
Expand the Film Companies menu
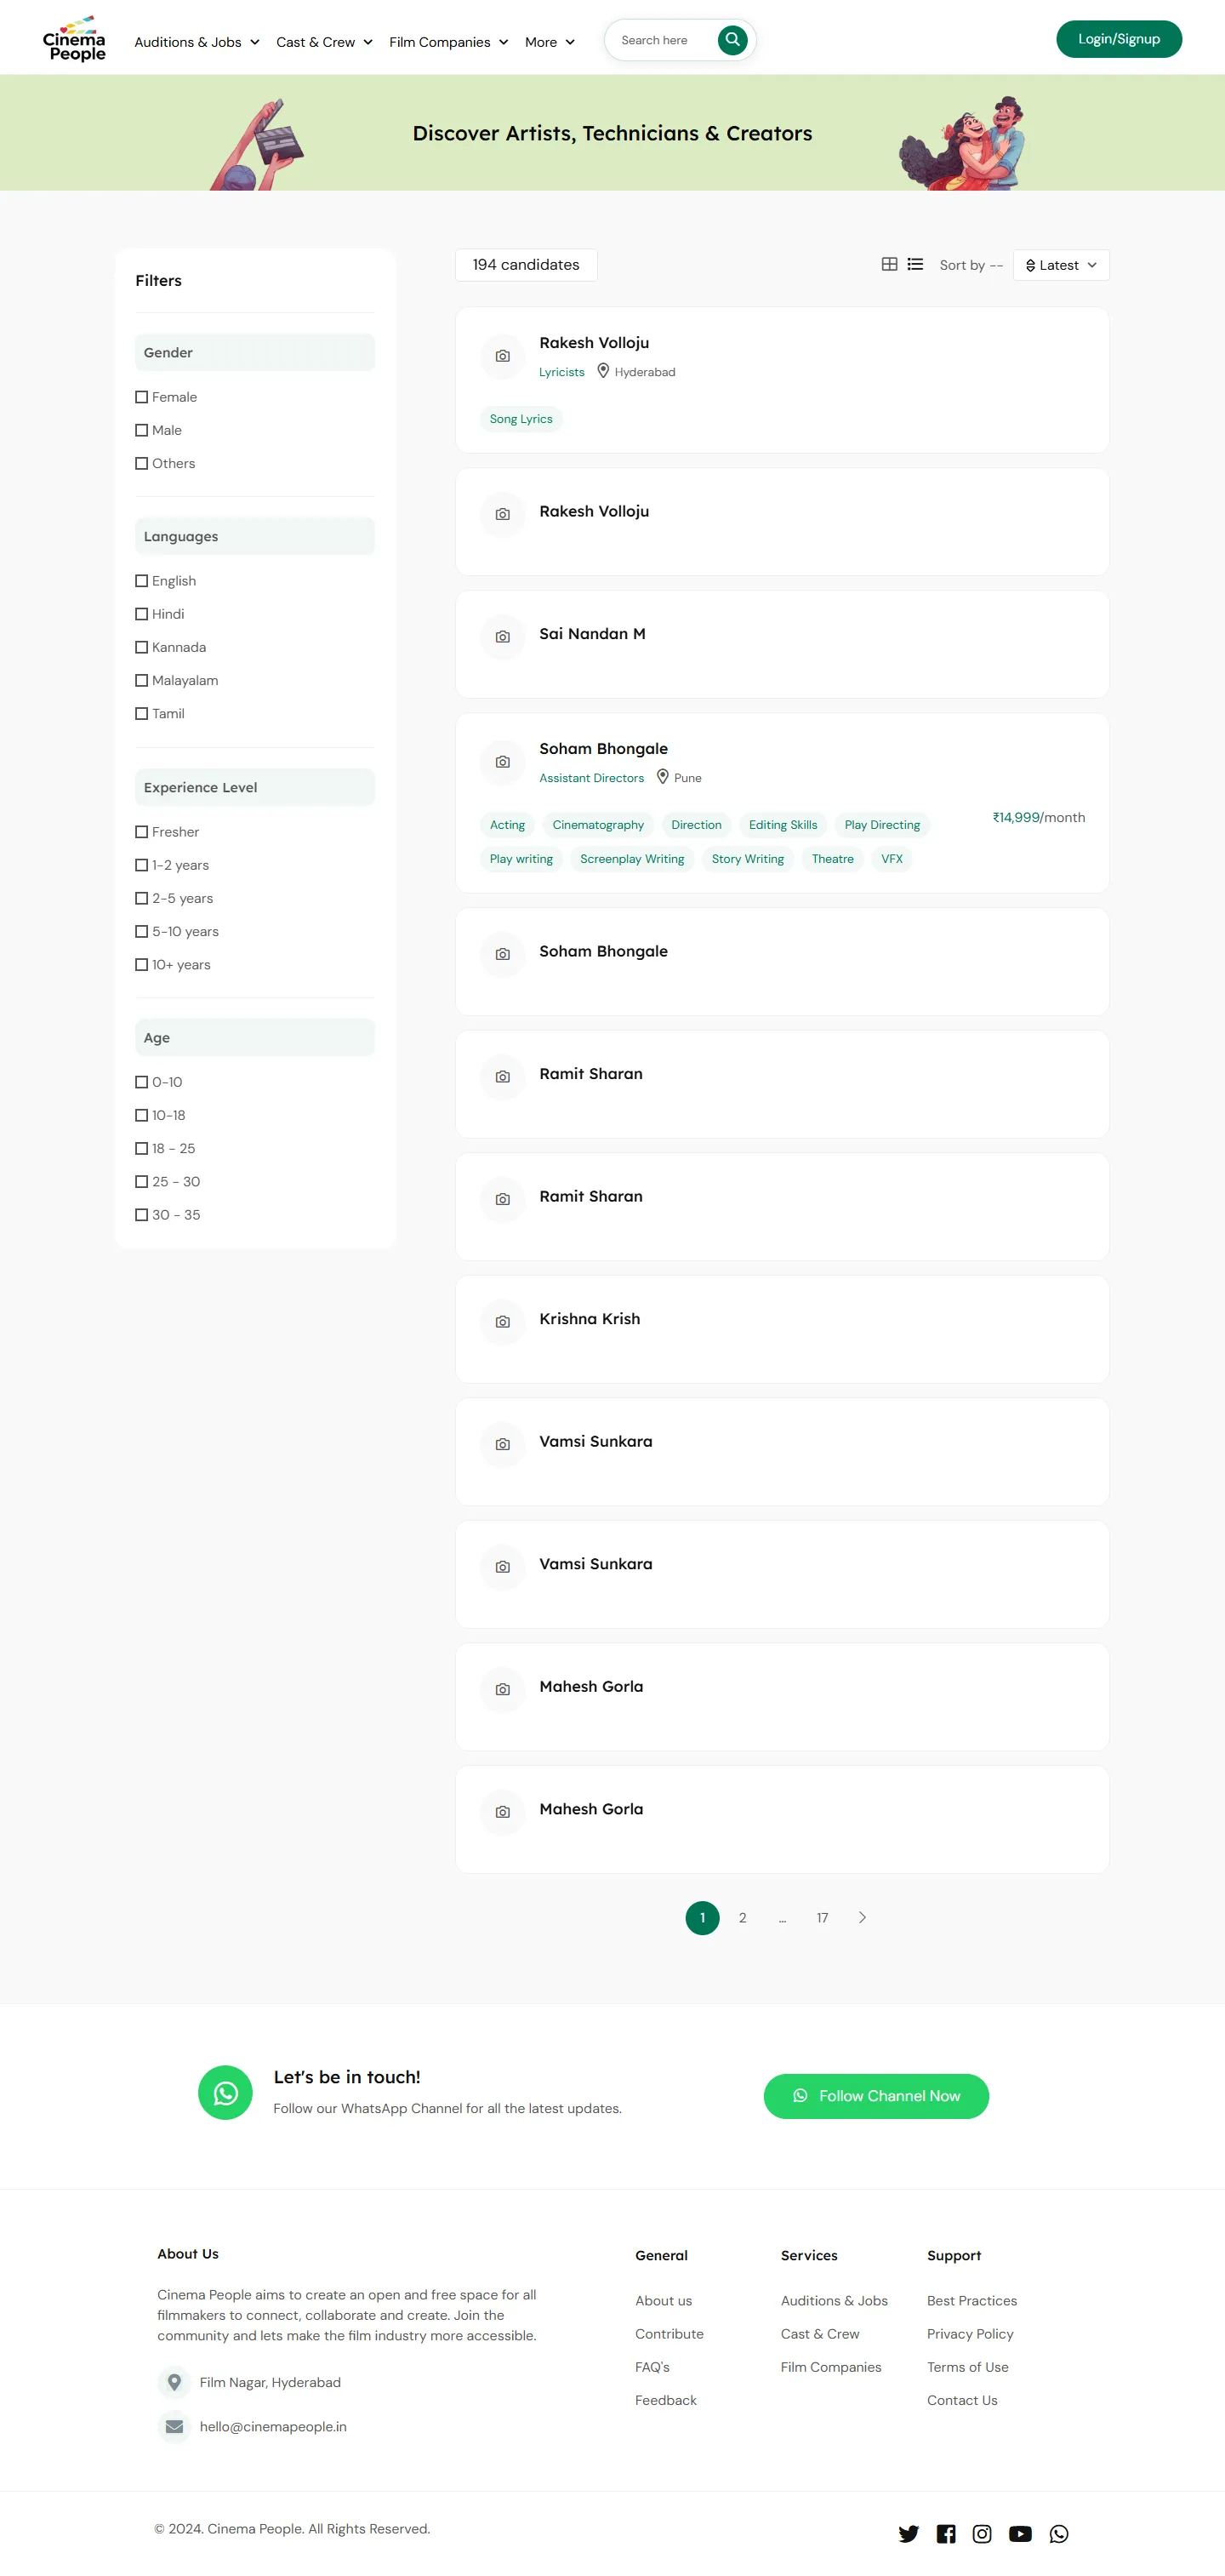448,42
